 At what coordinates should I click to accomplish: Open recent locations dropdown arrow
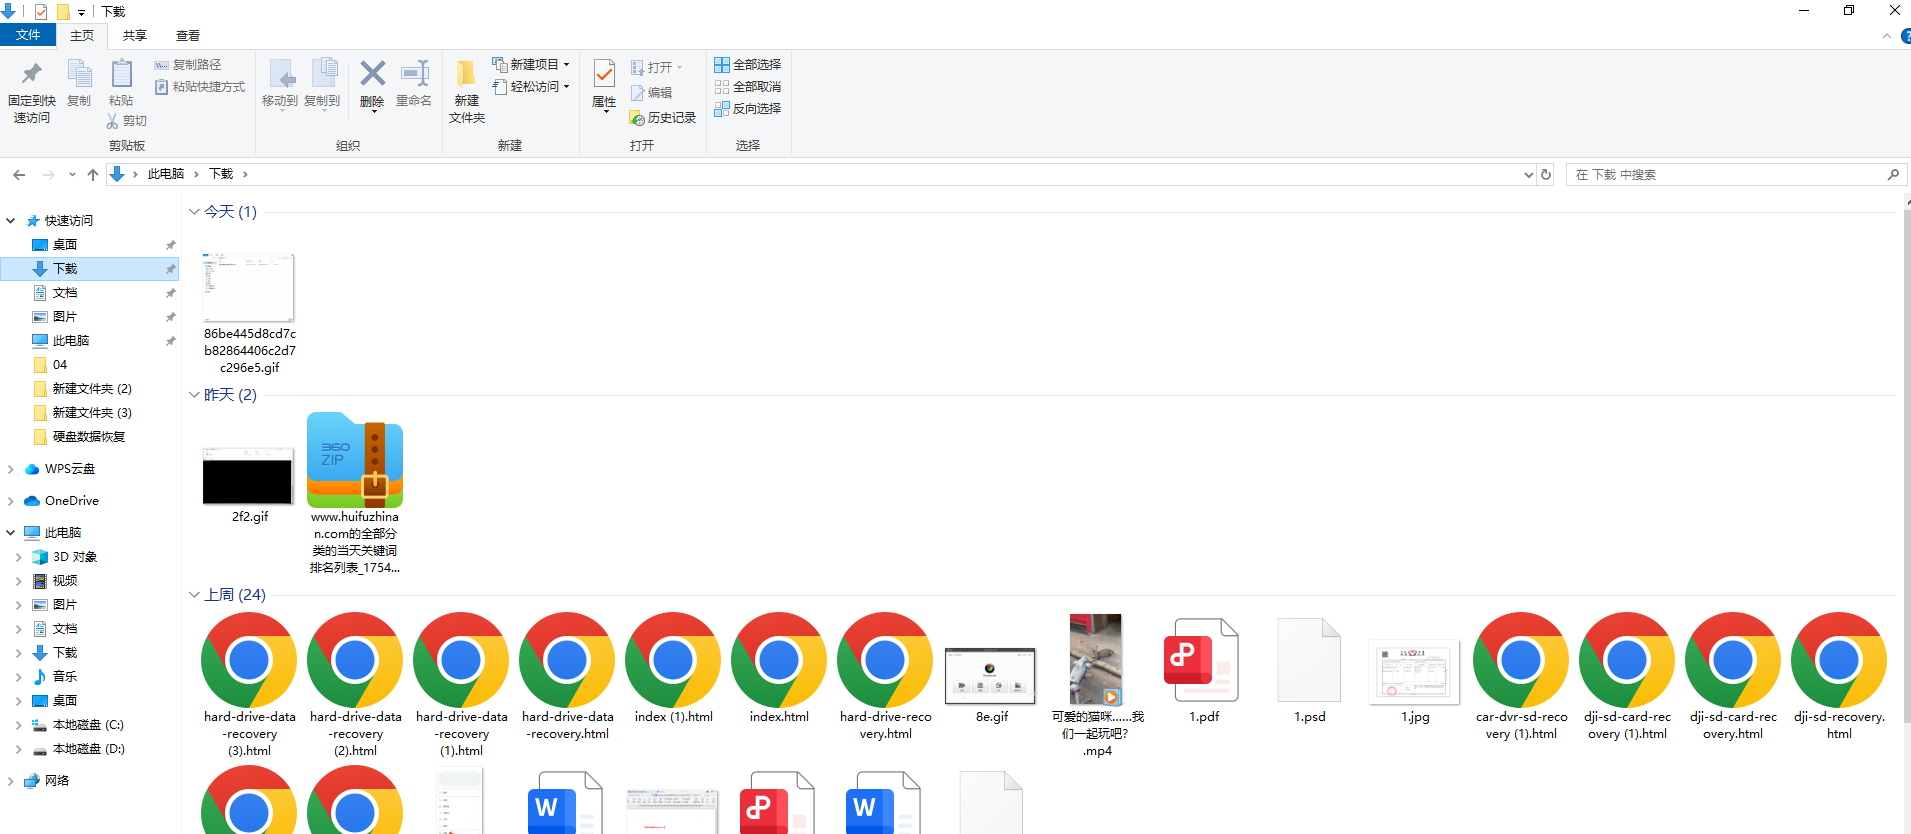[x=72, y=174]
